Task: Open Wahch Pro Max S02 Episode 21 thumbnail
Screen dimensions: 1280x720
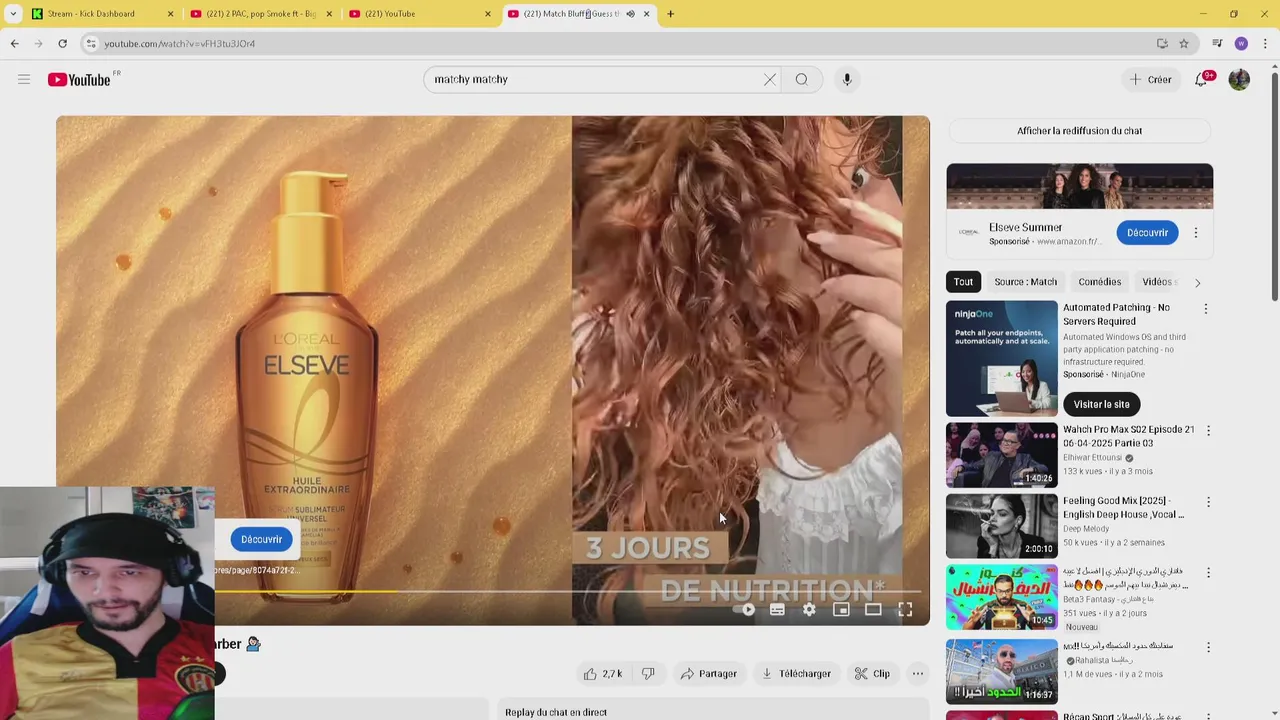Action: [x=1001, y=455]
